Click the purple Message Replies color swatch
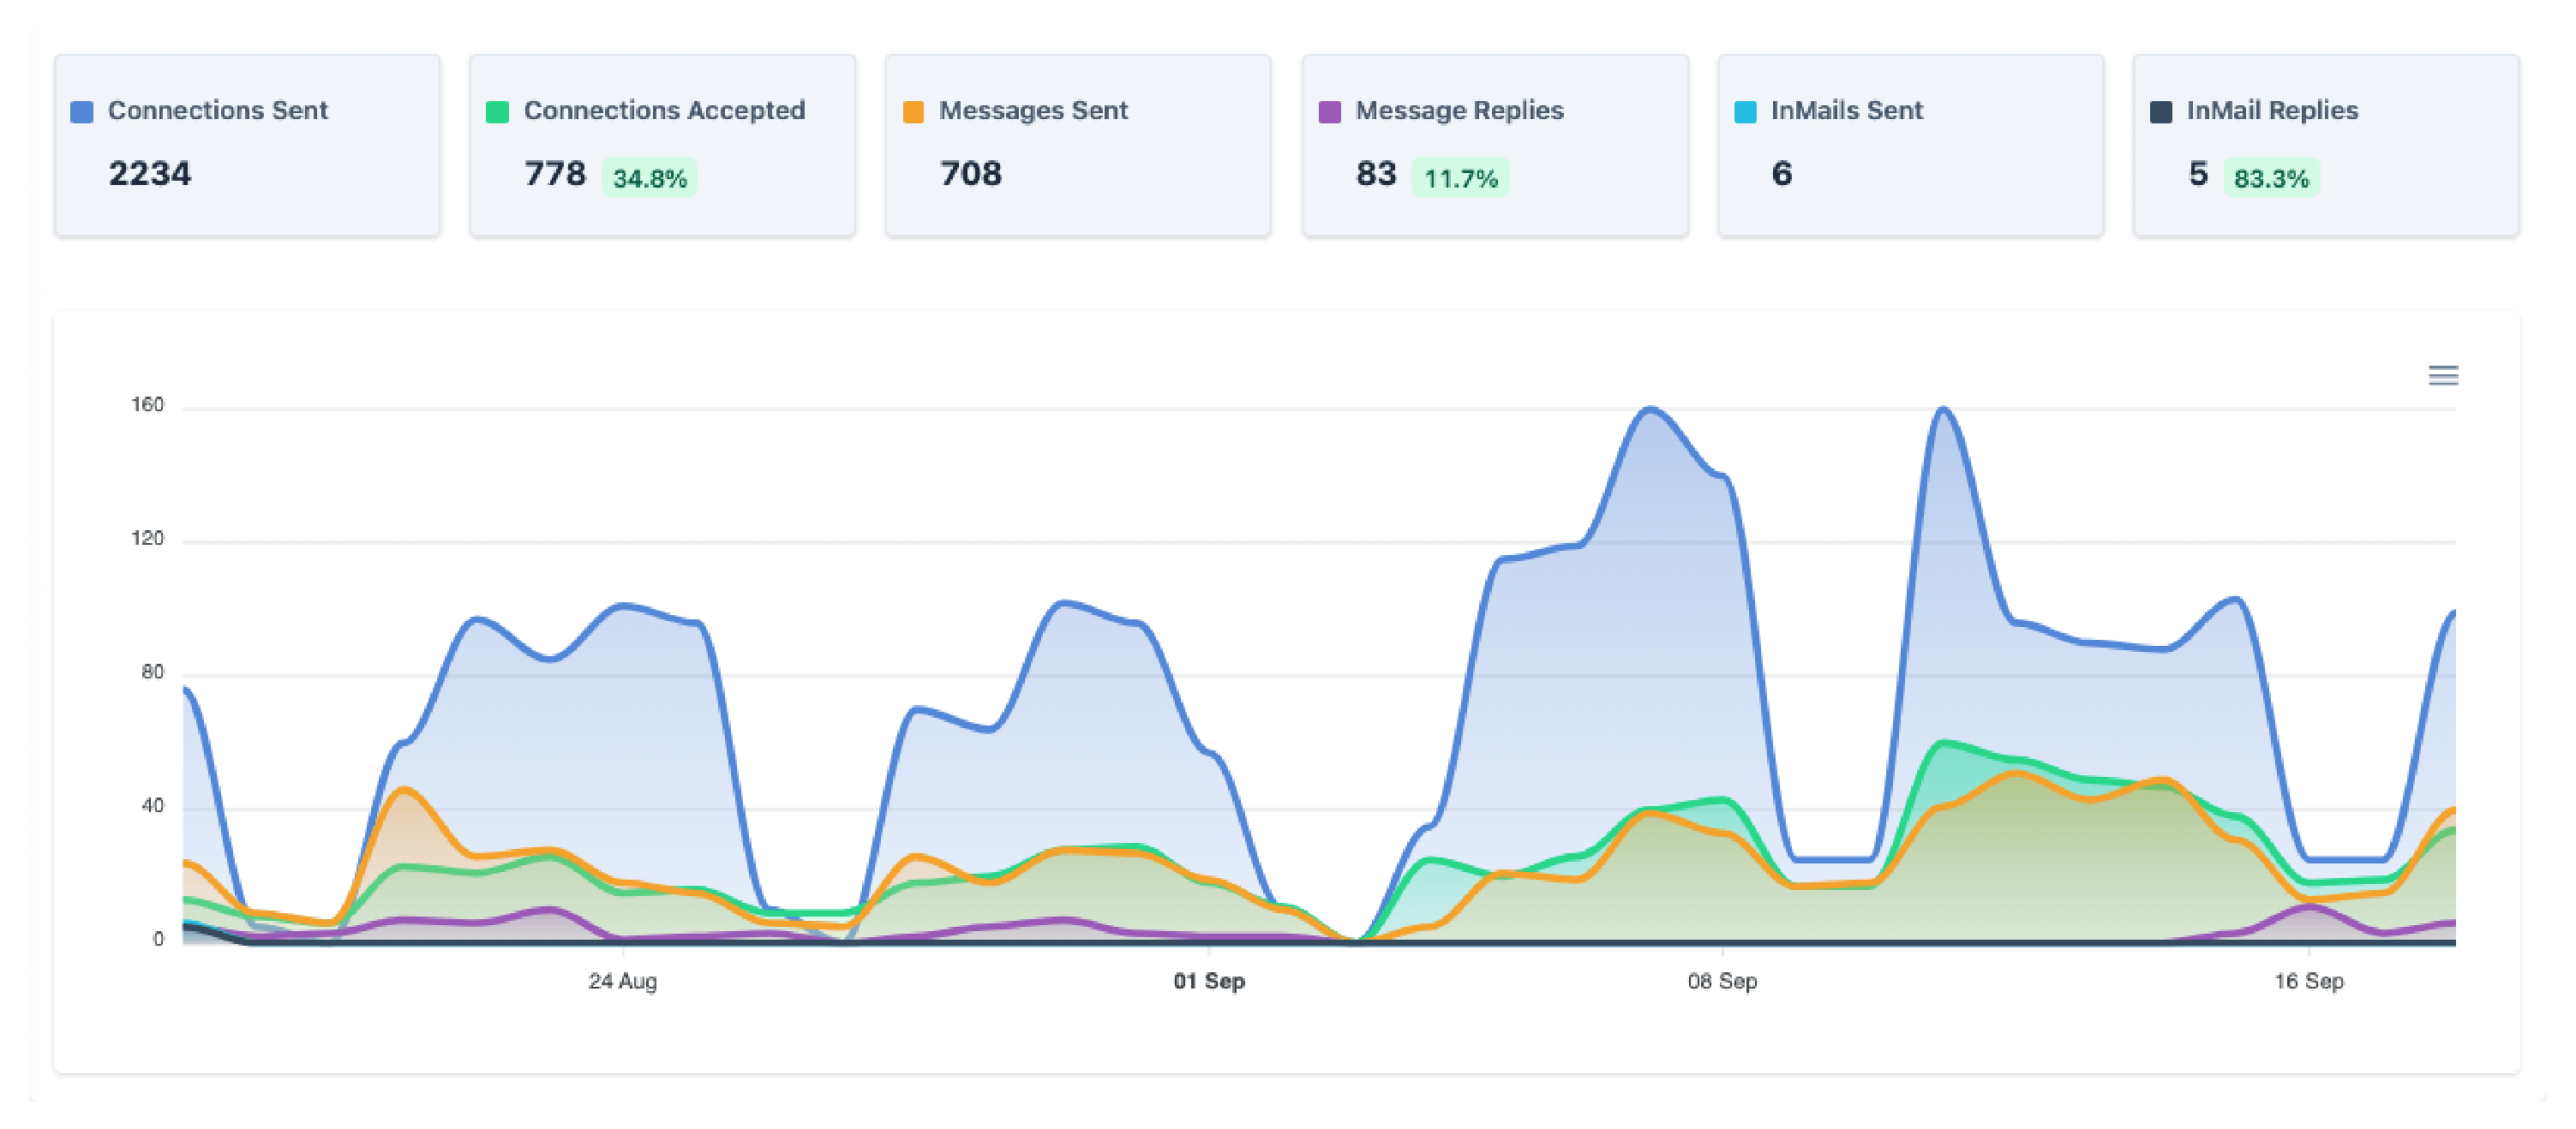 (1330, 112)
